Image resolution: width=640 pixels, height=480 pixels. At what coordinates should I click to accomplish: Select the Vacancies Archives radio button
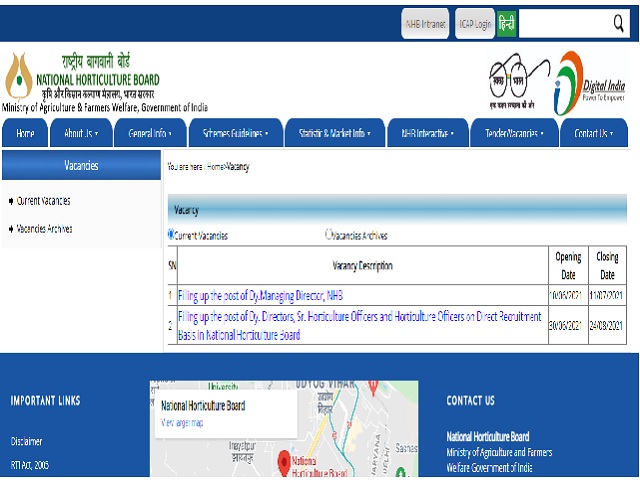329,234
